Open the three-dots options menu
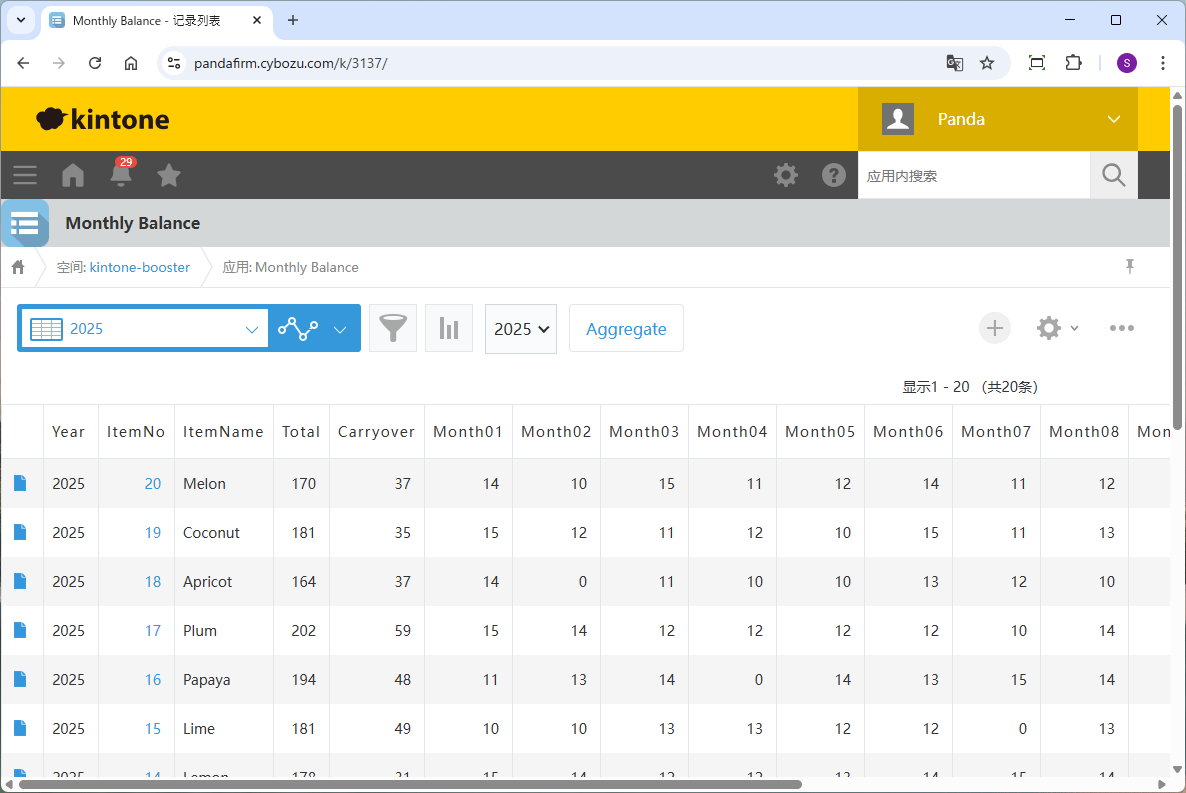 (1121, 328)
